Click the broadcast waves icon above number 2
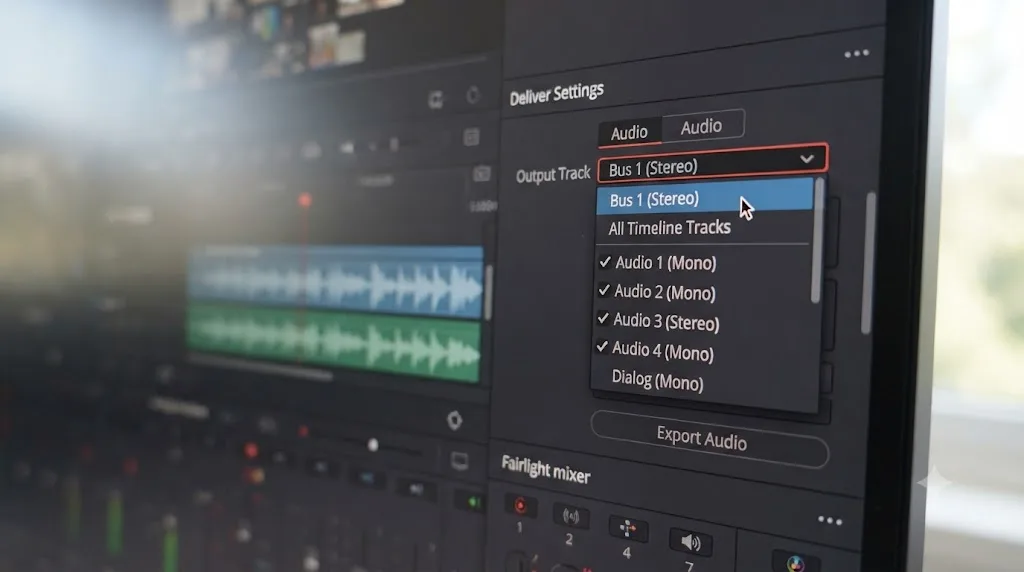This screenshot has height=572, width=1024. coord(570,516)
